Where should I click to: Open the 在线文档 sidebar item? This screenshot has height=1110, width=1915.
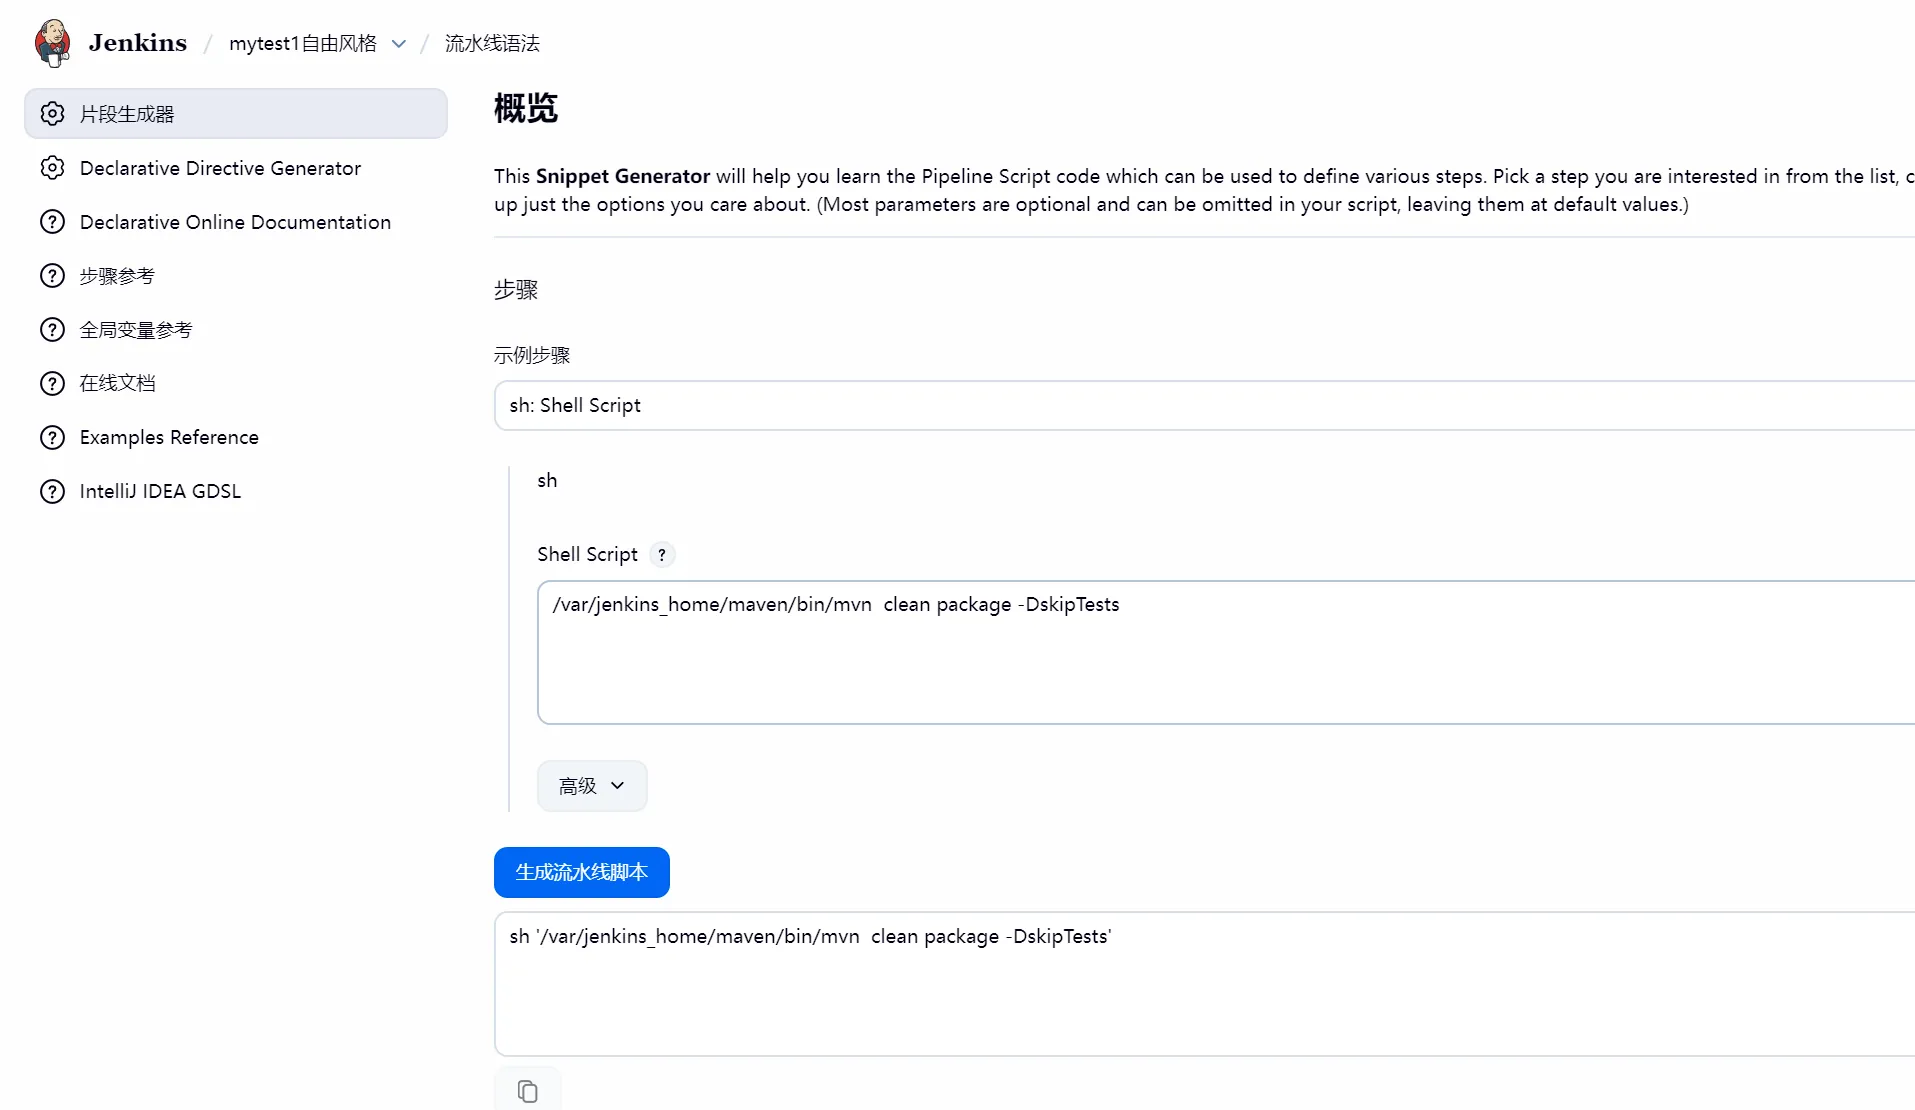pos(117,383)
